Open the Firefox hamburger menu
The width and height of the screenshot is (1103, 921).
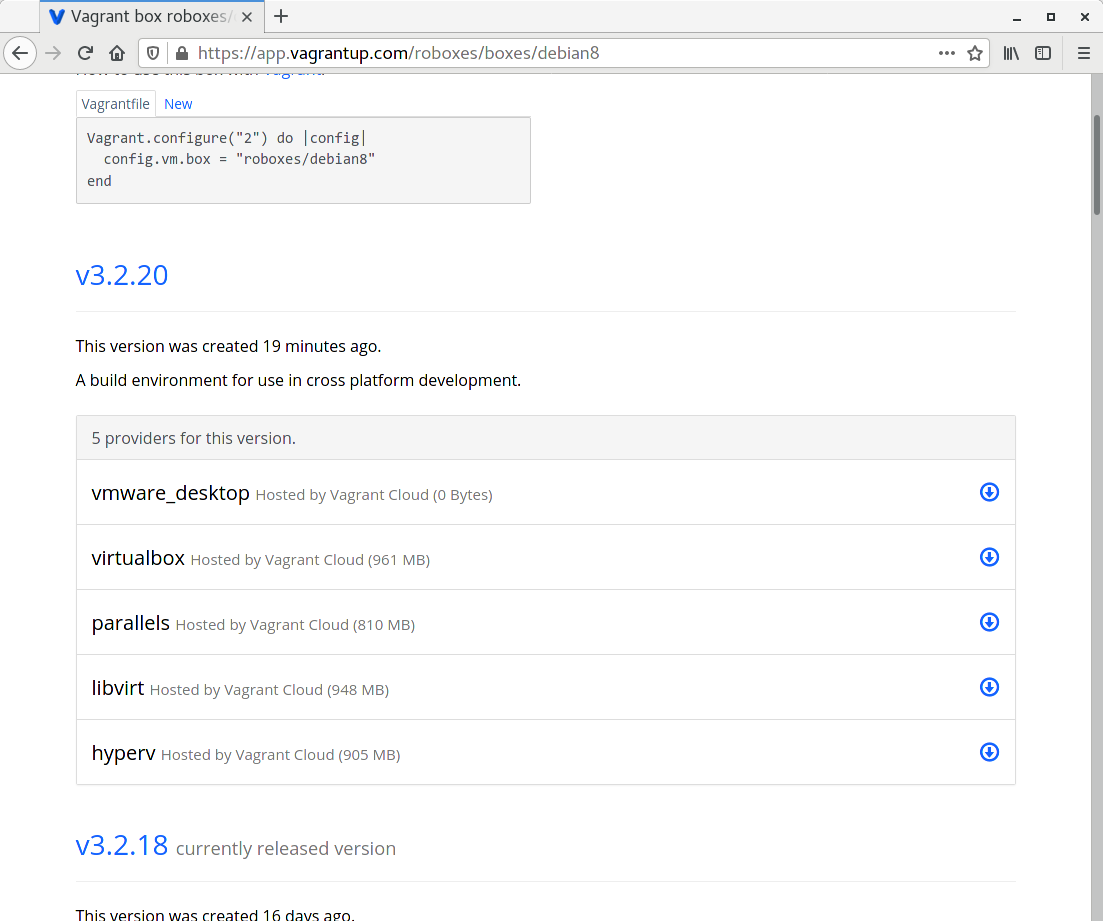[1083, 53]
